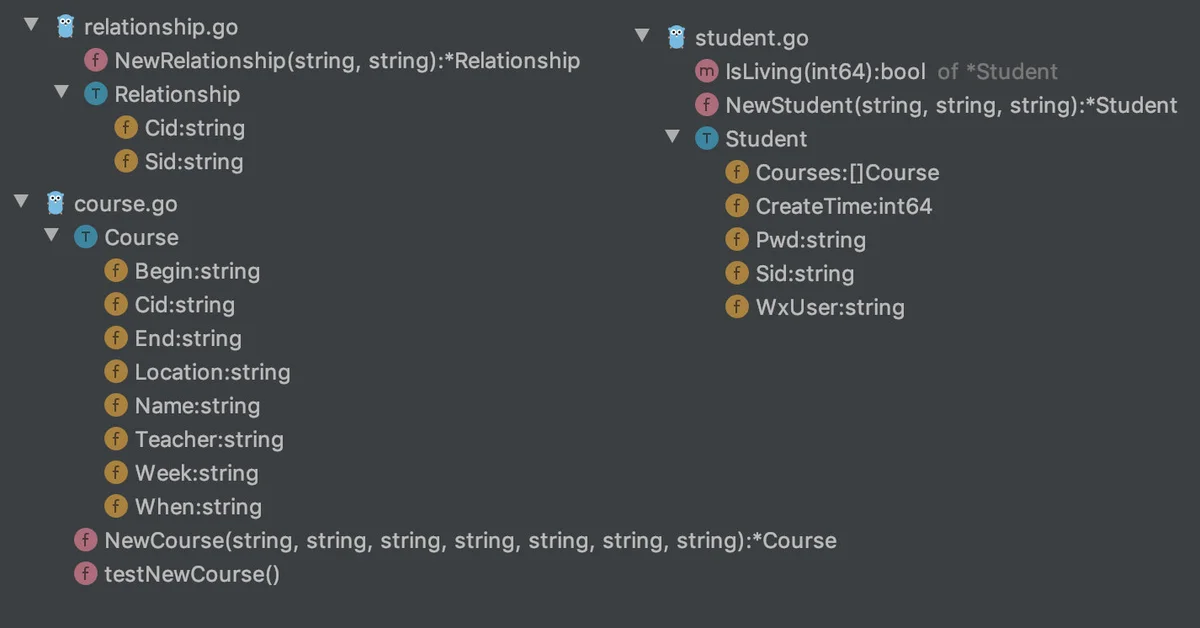Viewport: 1200px width, 628px height.
Task: Click the blue type icon beside Course
Action: (x=86, y=237)
